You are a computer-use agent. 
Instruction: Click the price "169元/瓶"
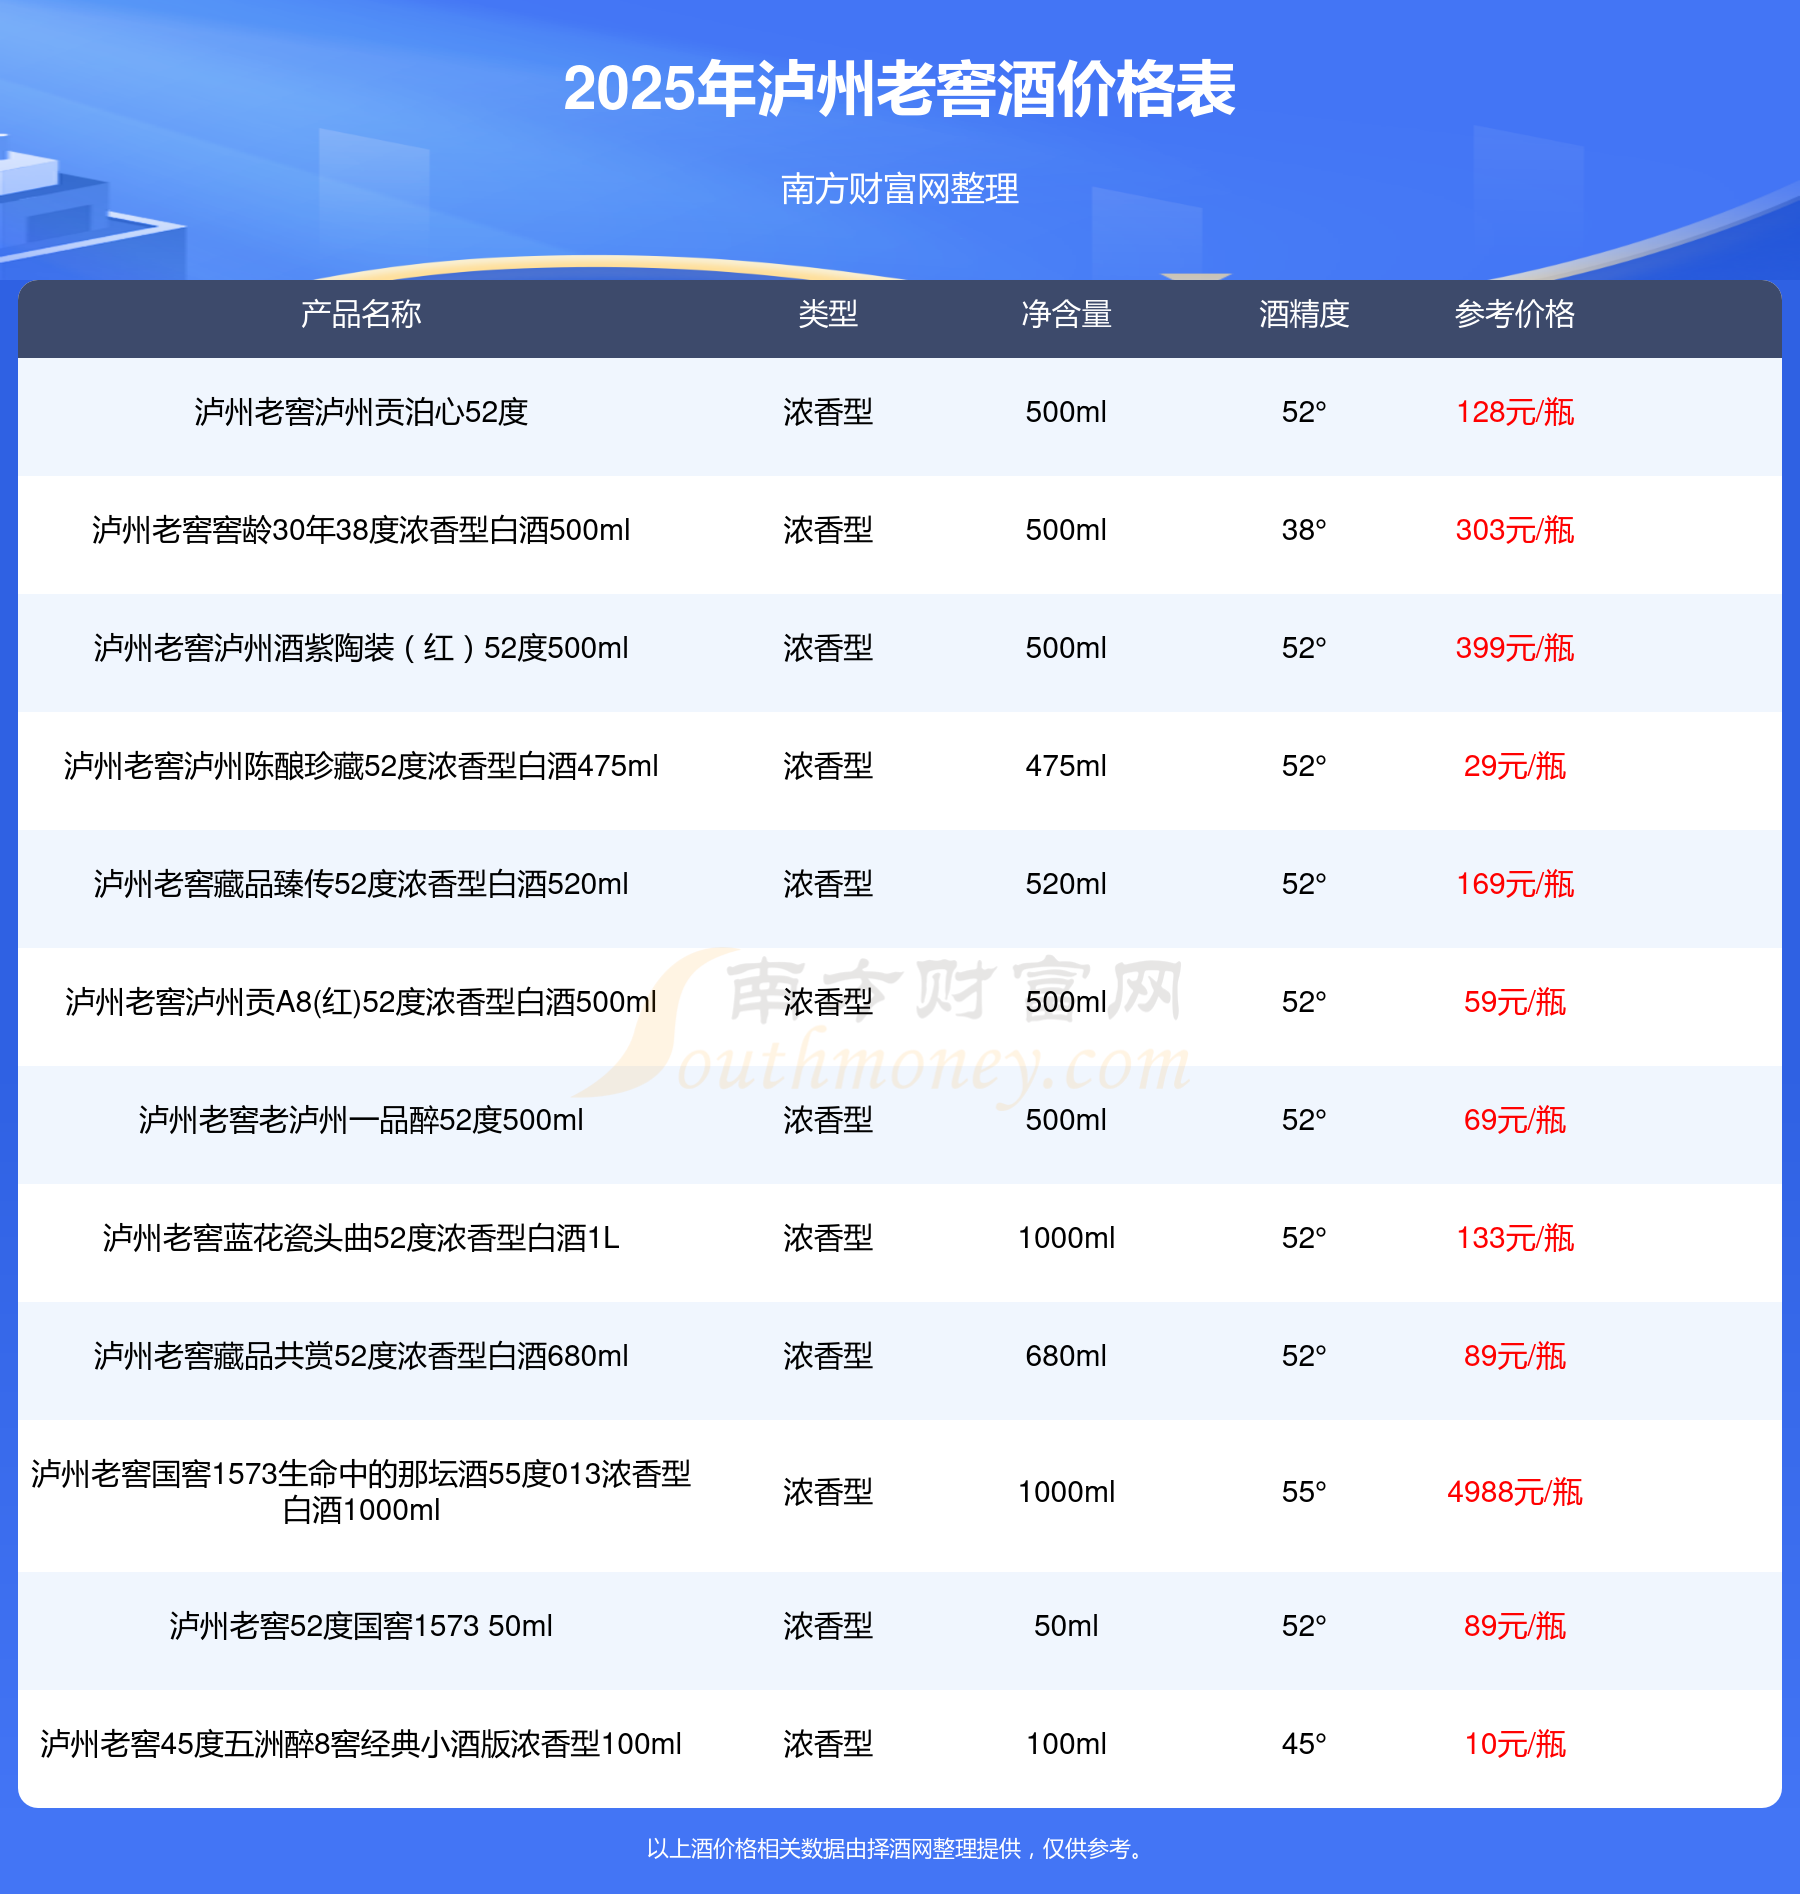[1515, 884]
